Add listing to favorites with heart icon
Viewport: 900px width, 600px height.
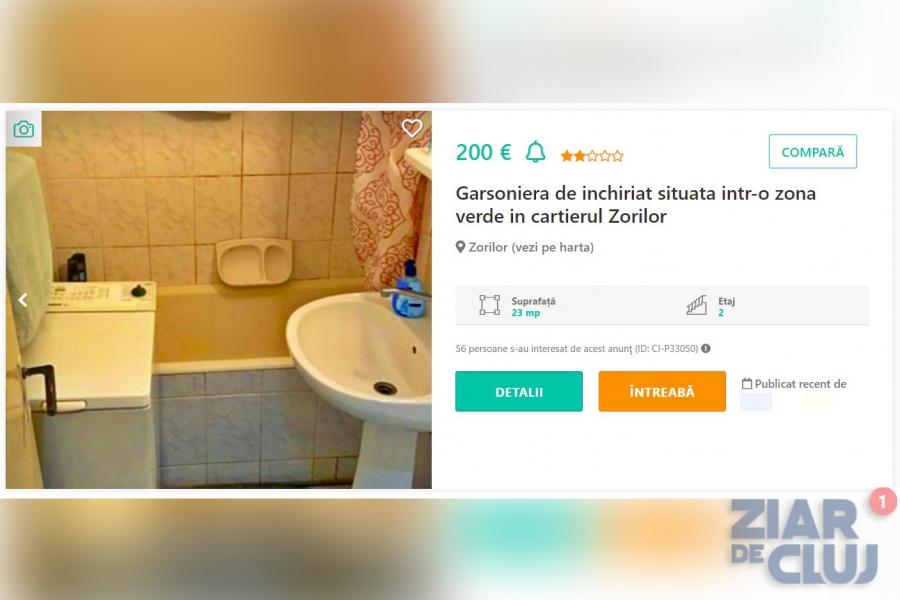tap(412, 128)
